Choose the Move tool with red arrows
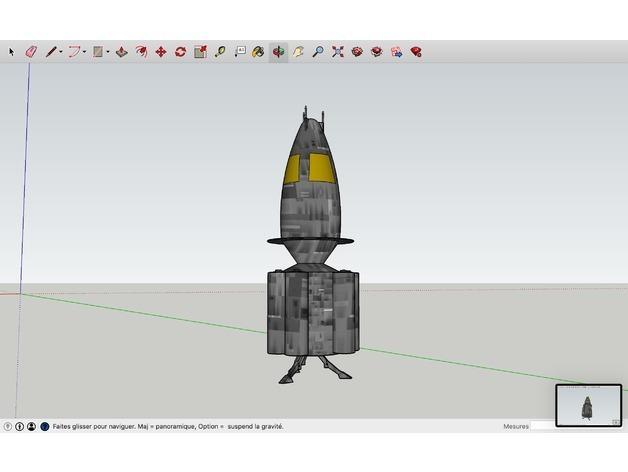628x472 pixels. 160,52
